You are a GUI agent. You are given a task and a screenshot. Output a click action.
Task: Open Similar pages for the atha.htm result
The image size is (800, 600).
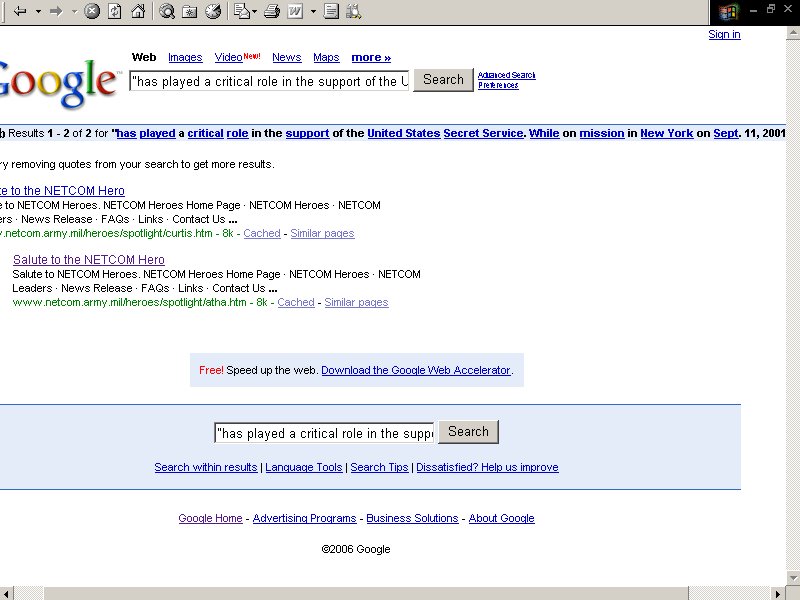[x=356, y=302]
